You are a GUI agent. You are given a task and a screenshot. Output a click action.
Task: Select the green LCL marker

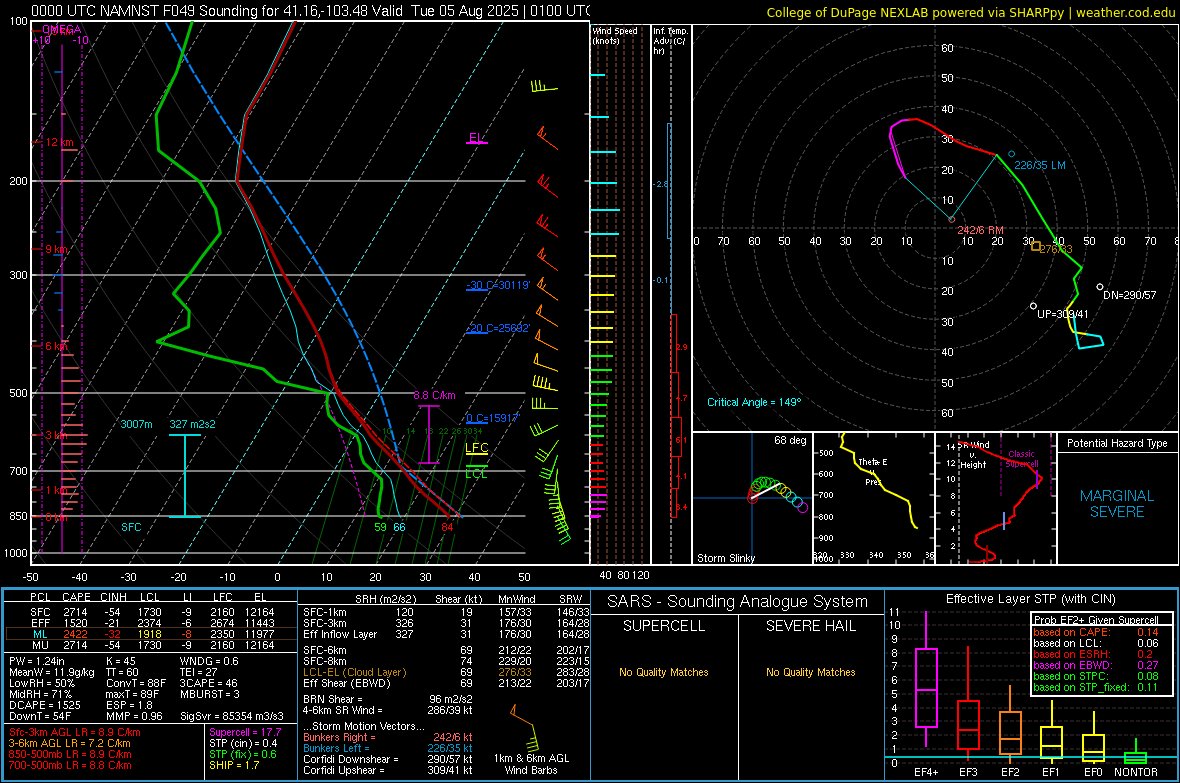click(x=476, y=473)
